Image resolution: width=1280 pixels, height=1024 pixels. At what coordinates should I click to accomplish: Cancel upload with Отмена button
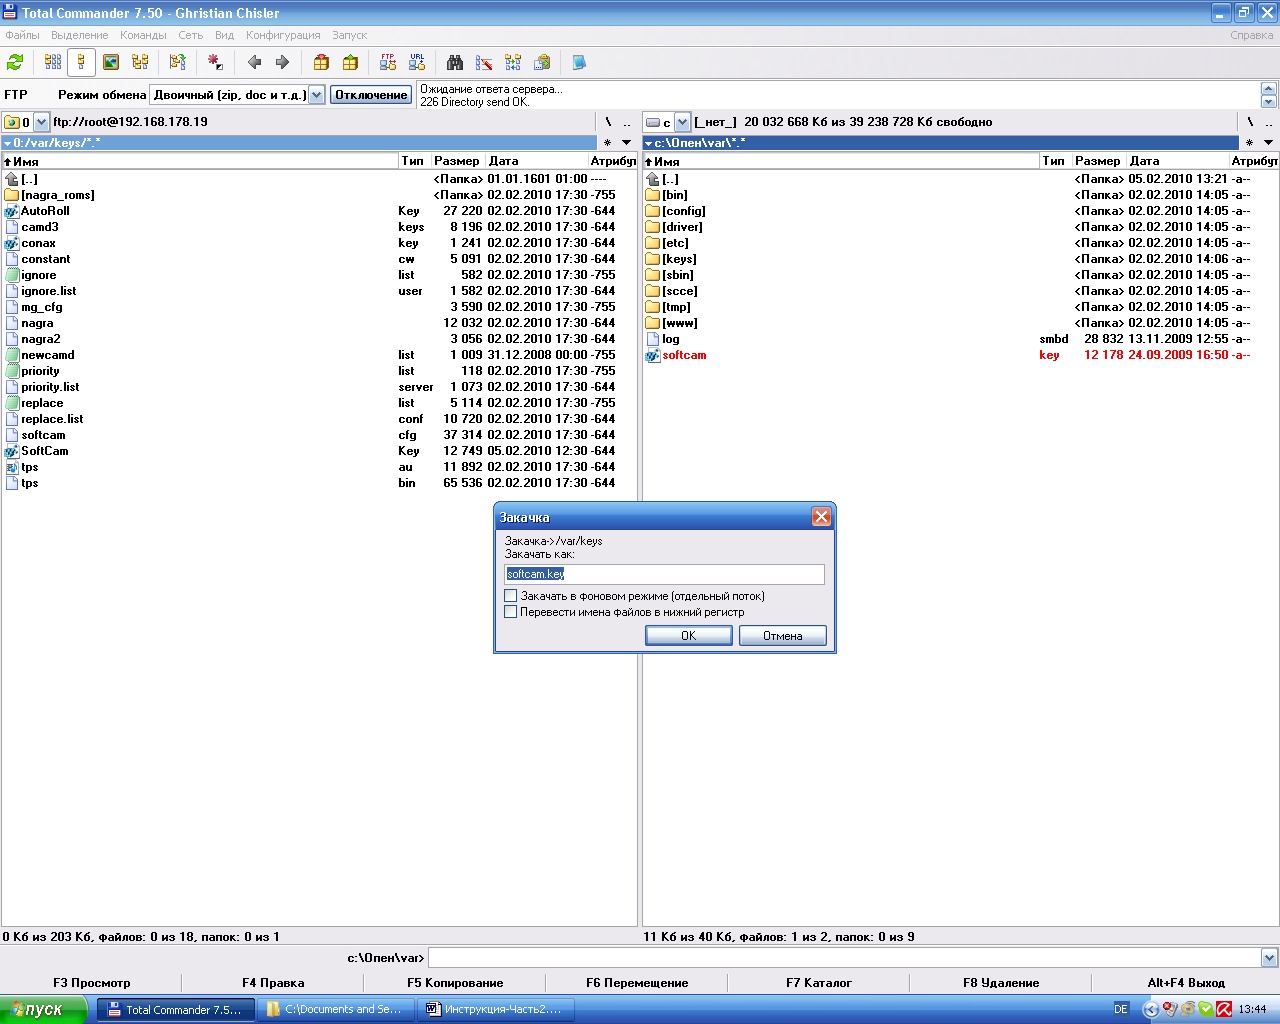pos(783,636)
